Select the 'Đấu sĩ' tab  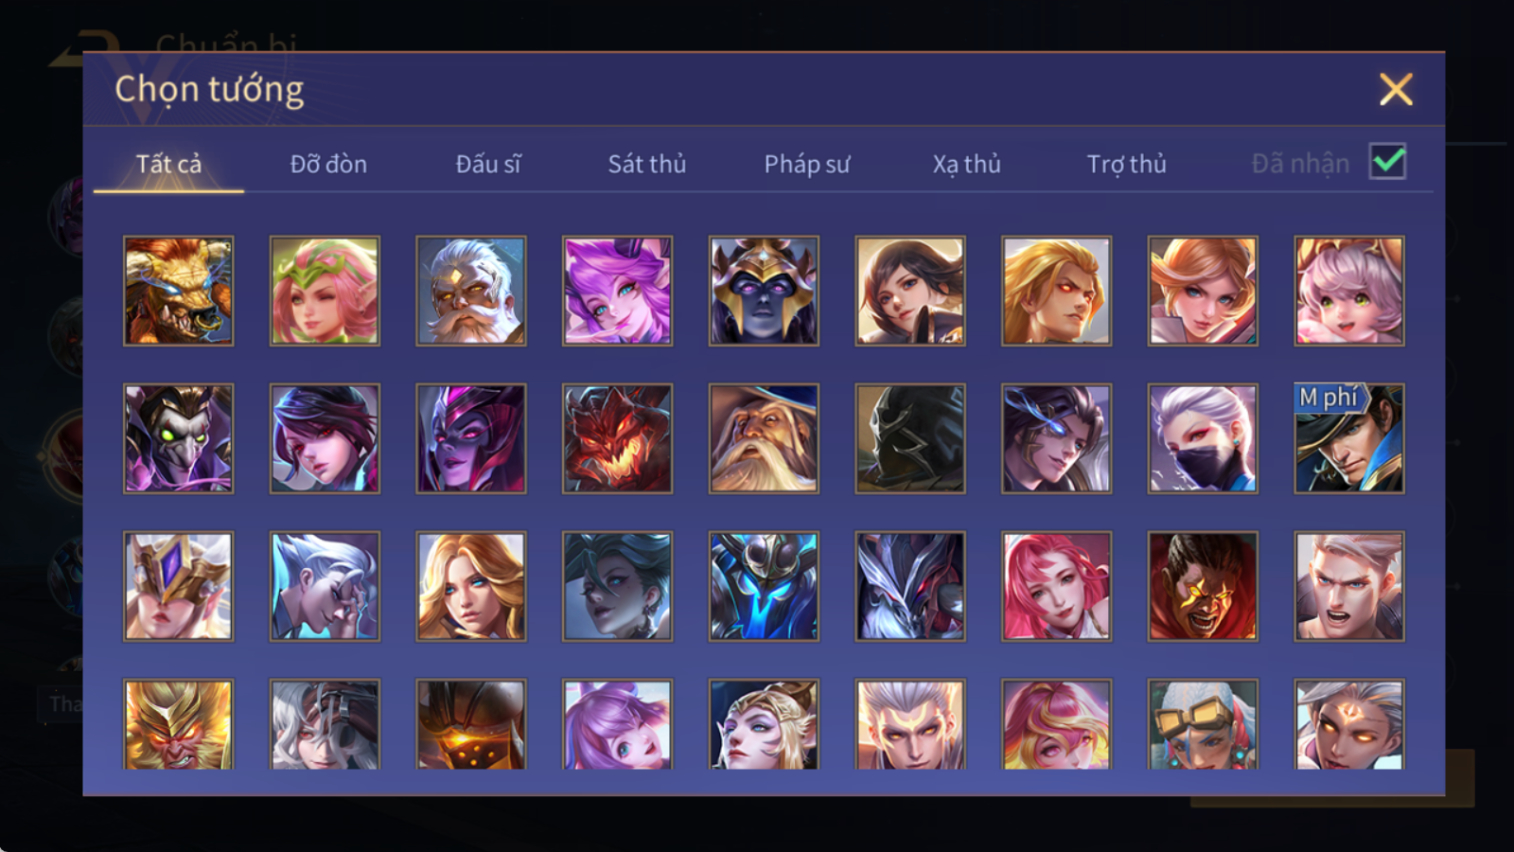click(x=488, y=164)
